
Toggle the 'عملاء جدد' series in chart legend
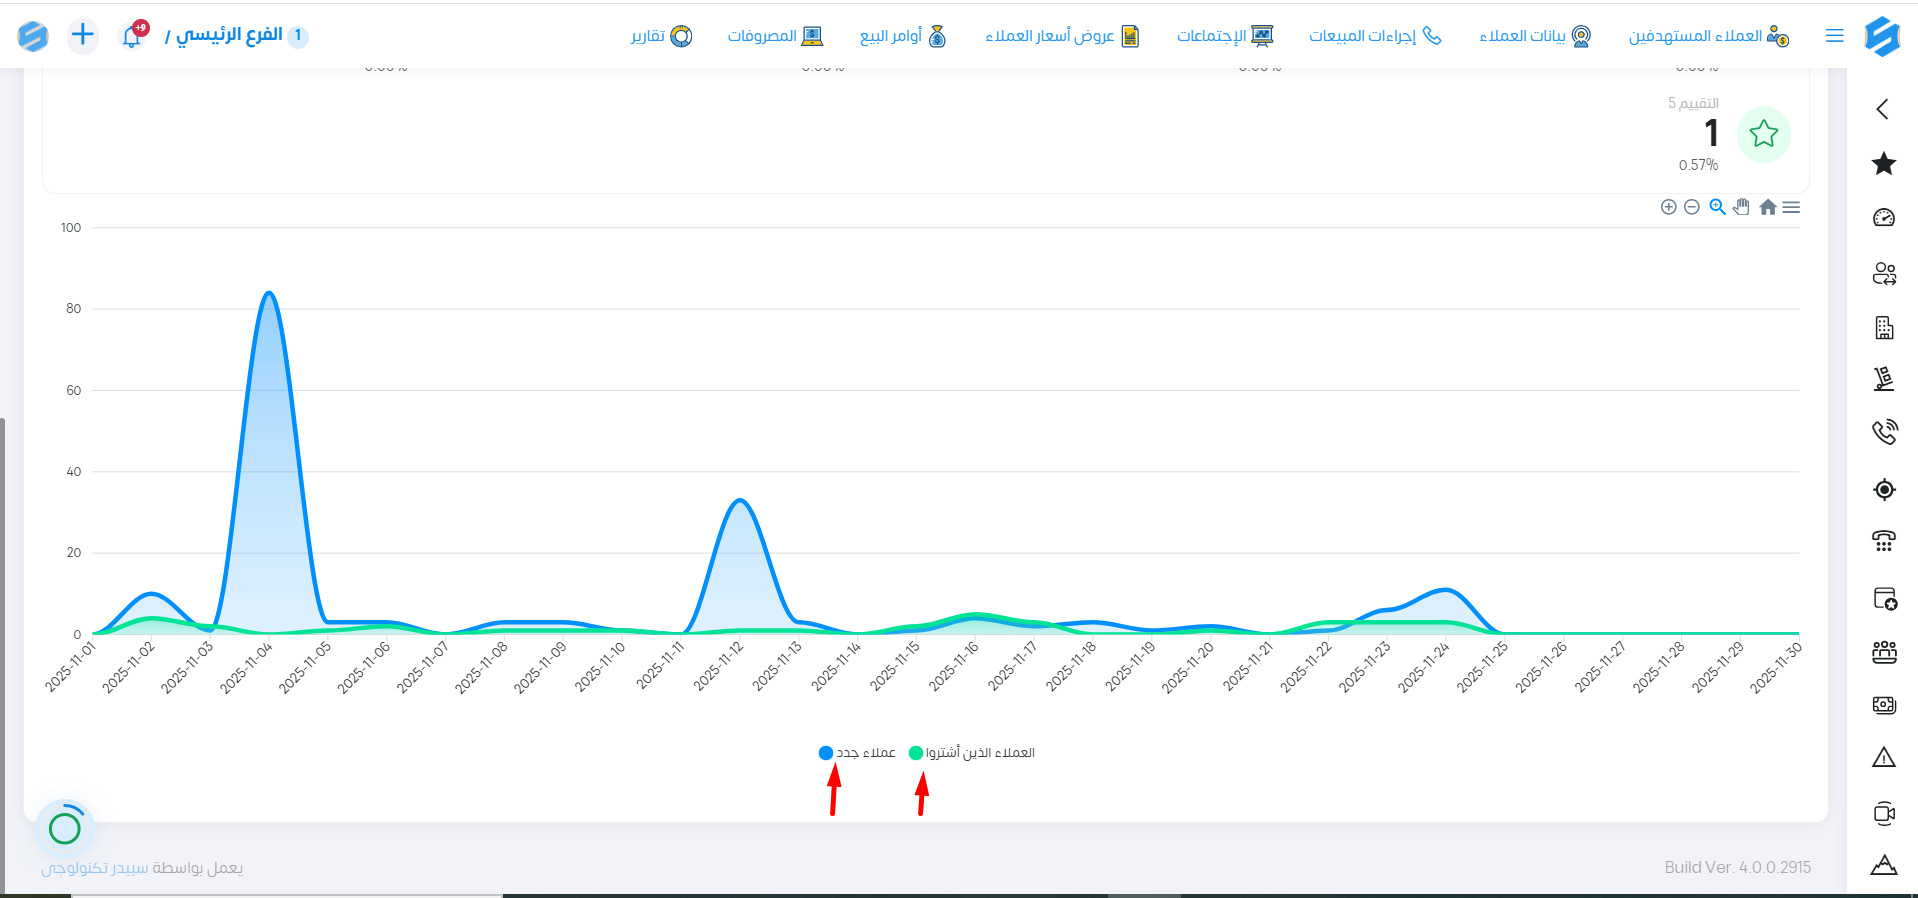[858, 753]
